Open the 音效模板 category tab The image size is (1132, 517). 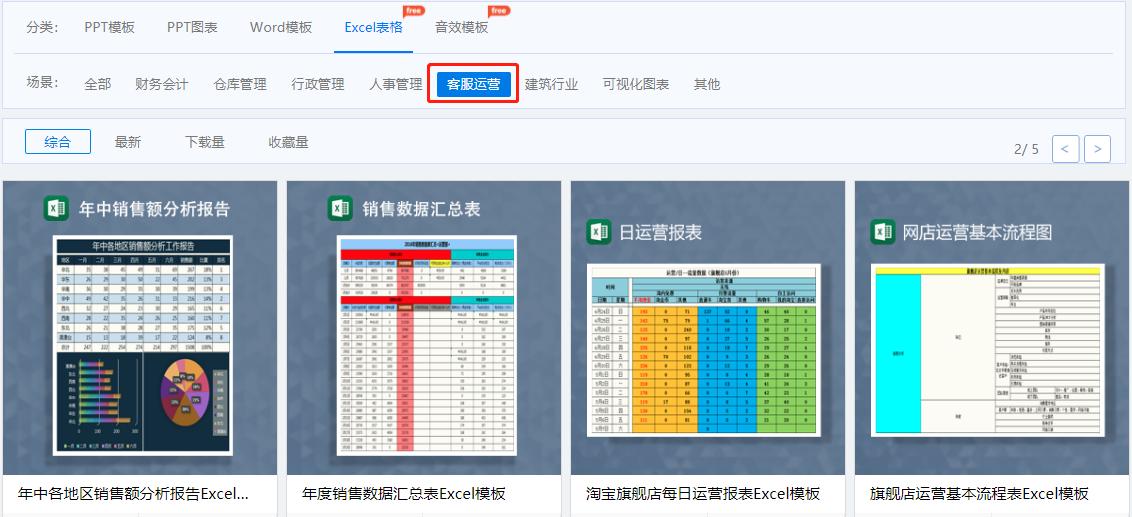click(x=461, y=27)
